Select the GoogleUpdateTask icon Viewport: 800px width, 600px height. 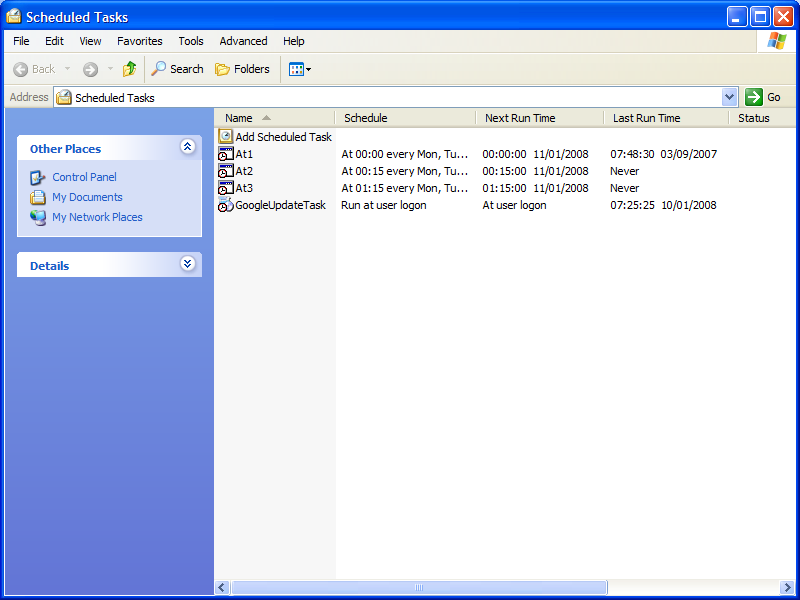[226, 205]
